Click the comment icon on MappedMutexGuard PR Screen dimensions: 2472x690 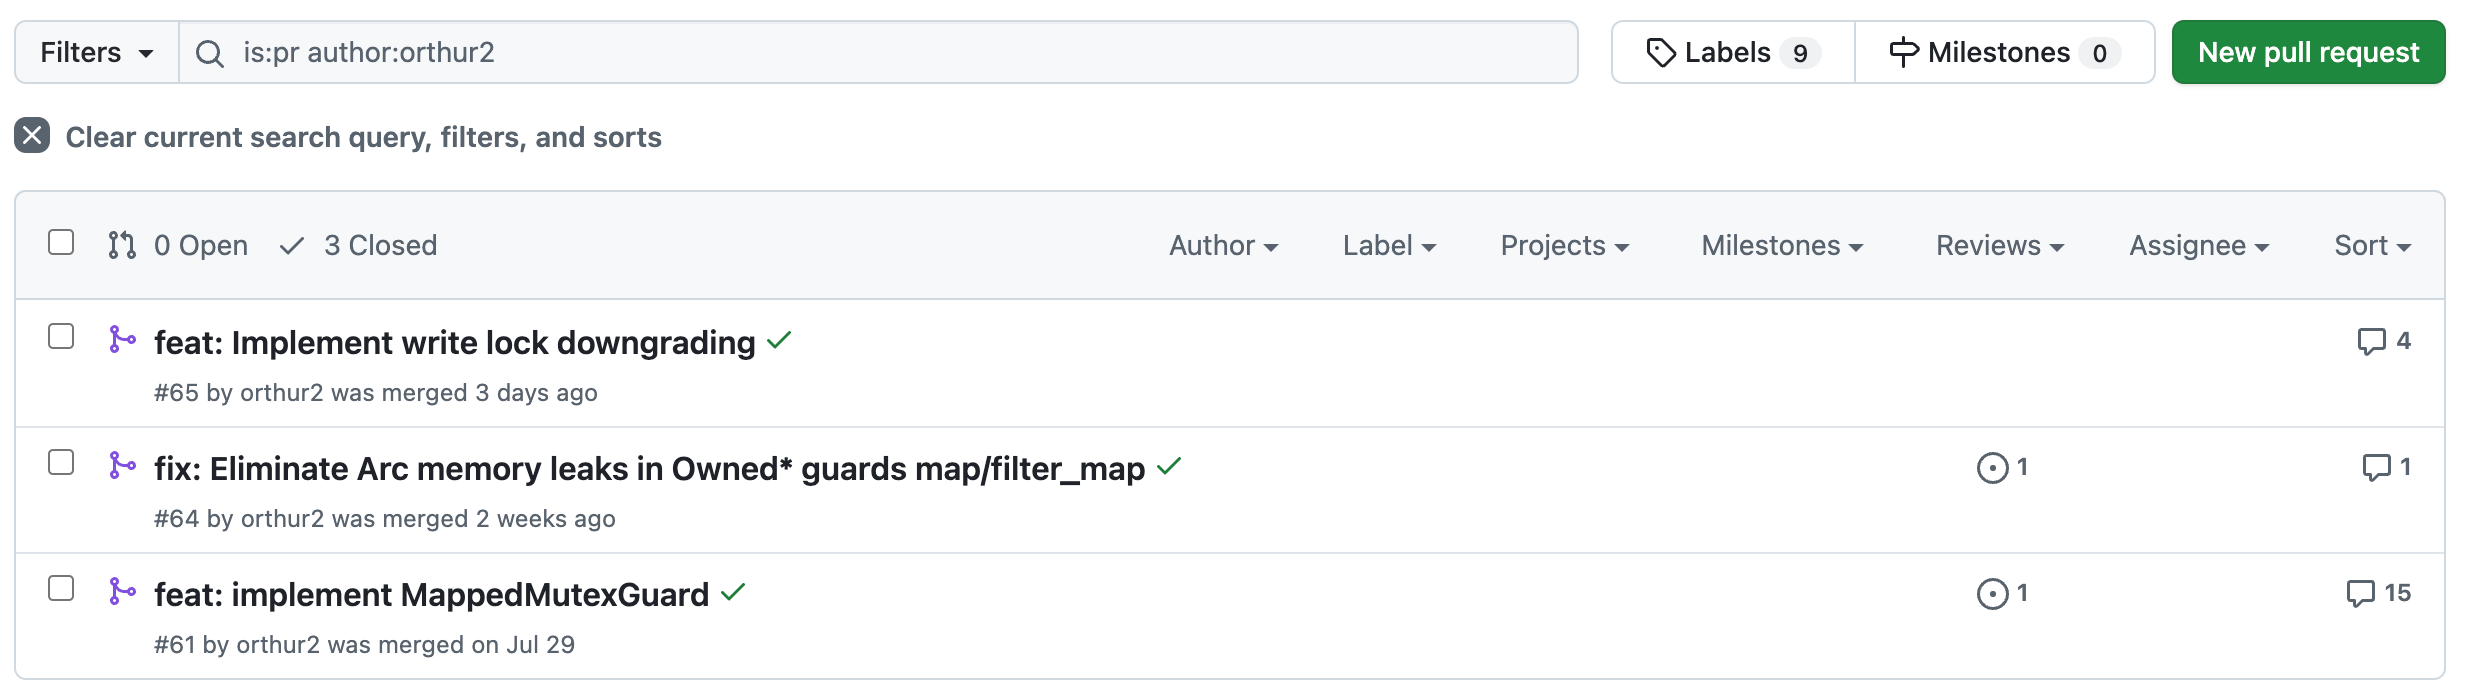2360,594
